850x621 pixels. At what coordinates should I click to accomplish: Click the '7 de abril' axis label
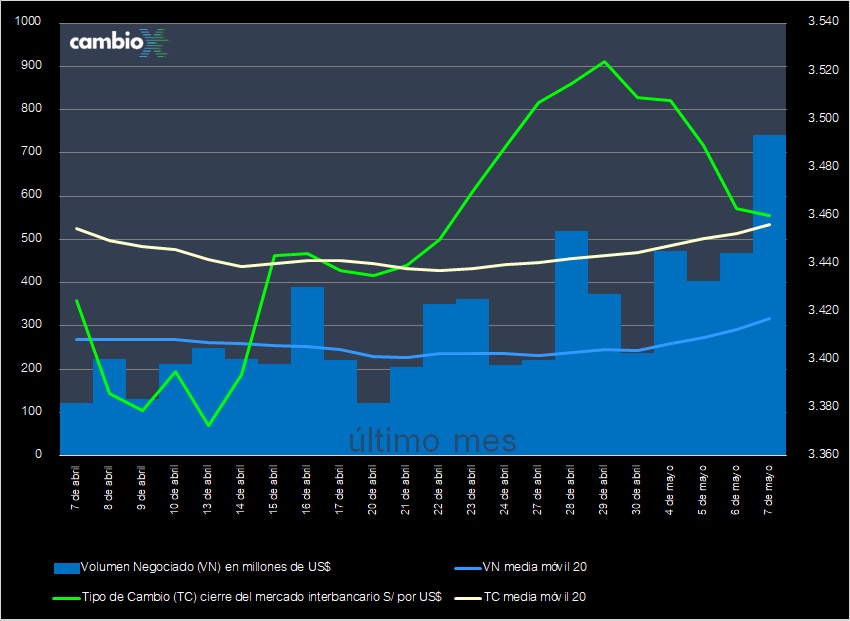pos(75,488)
